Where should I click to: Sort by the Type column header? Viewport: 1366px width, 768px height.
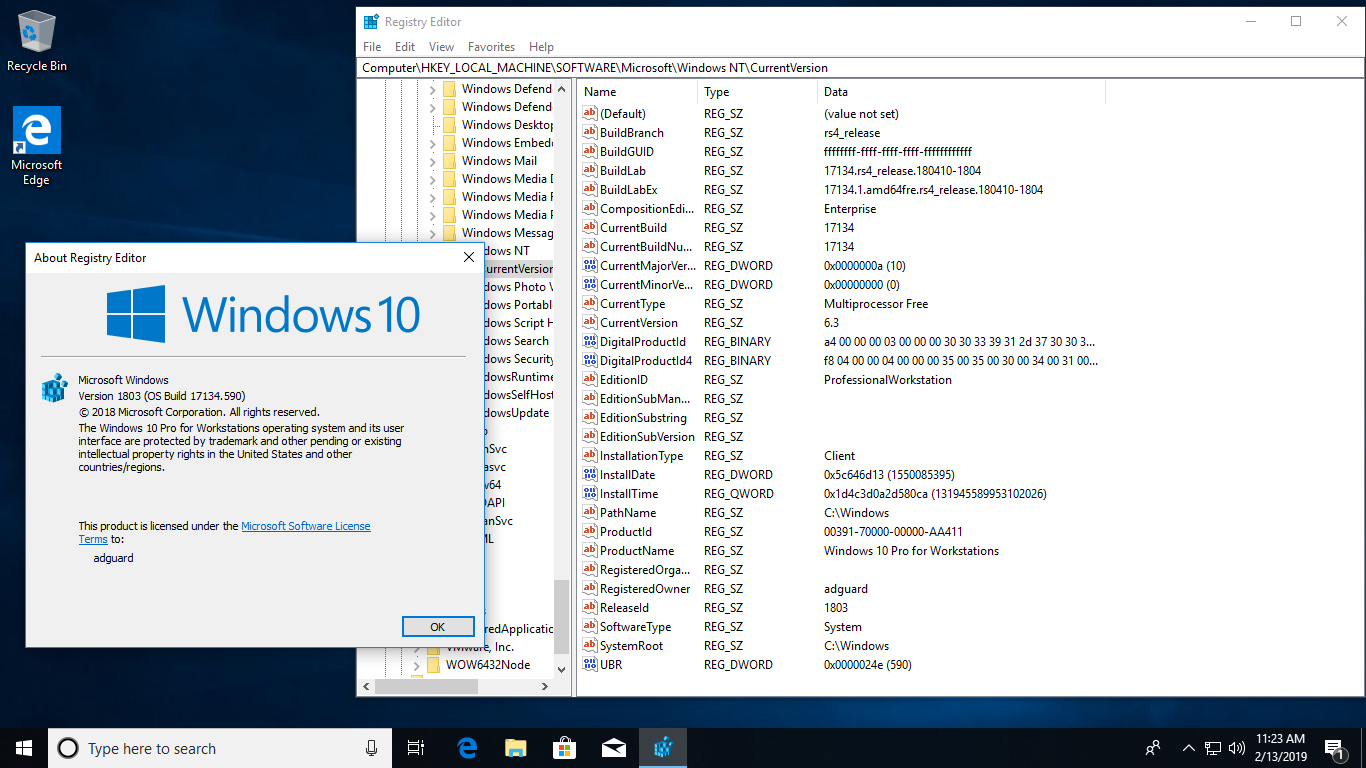coord(757,91)
